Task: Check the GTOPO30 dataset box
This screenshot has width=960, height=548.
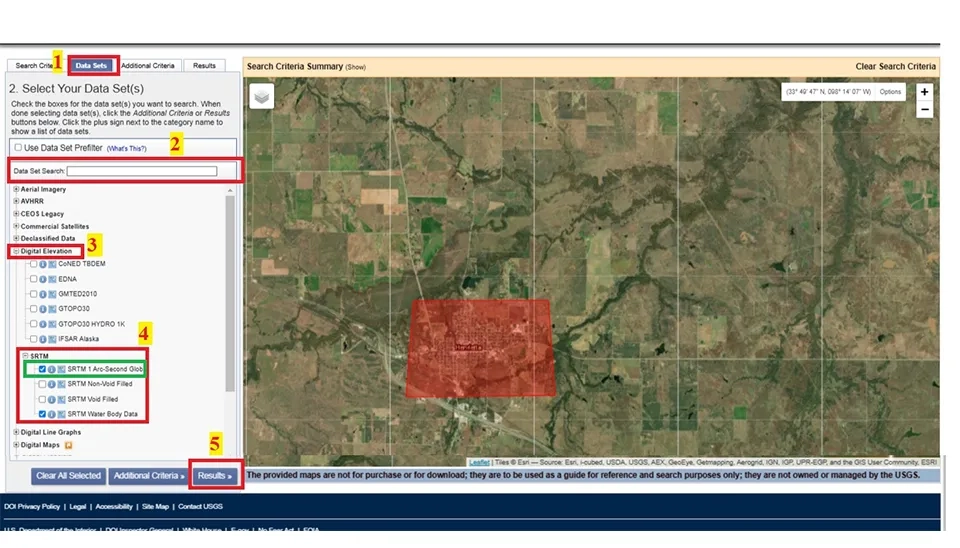Action: [34, 309]
